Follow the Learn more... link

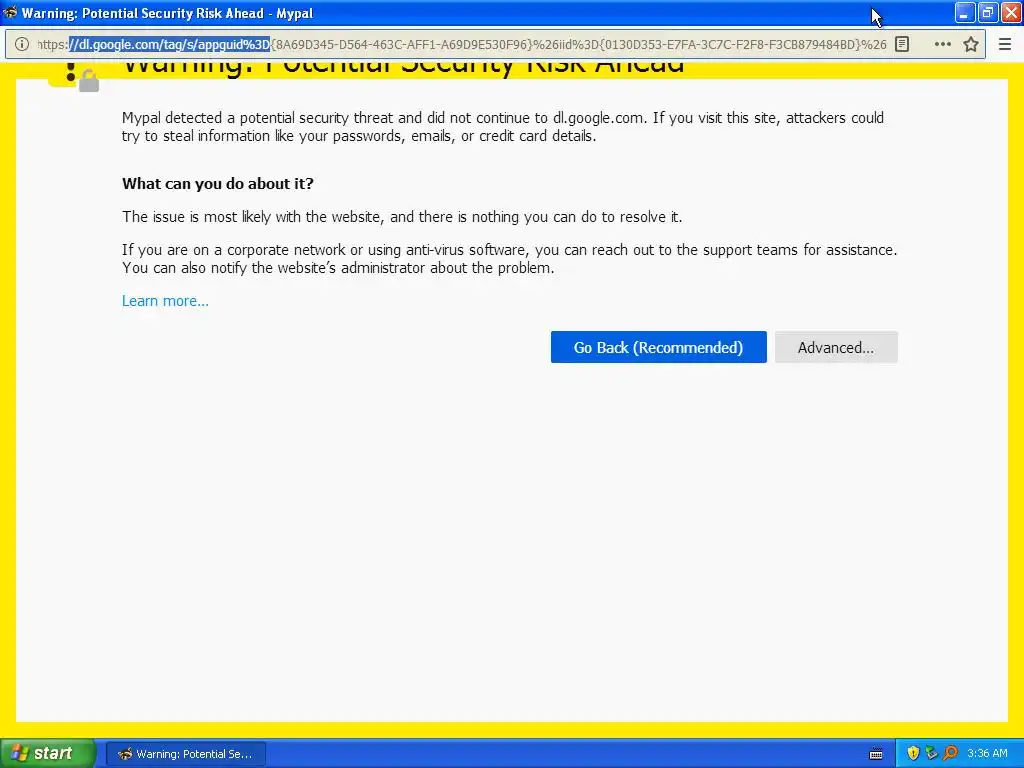pyautogui.click(x=165, y=301)
